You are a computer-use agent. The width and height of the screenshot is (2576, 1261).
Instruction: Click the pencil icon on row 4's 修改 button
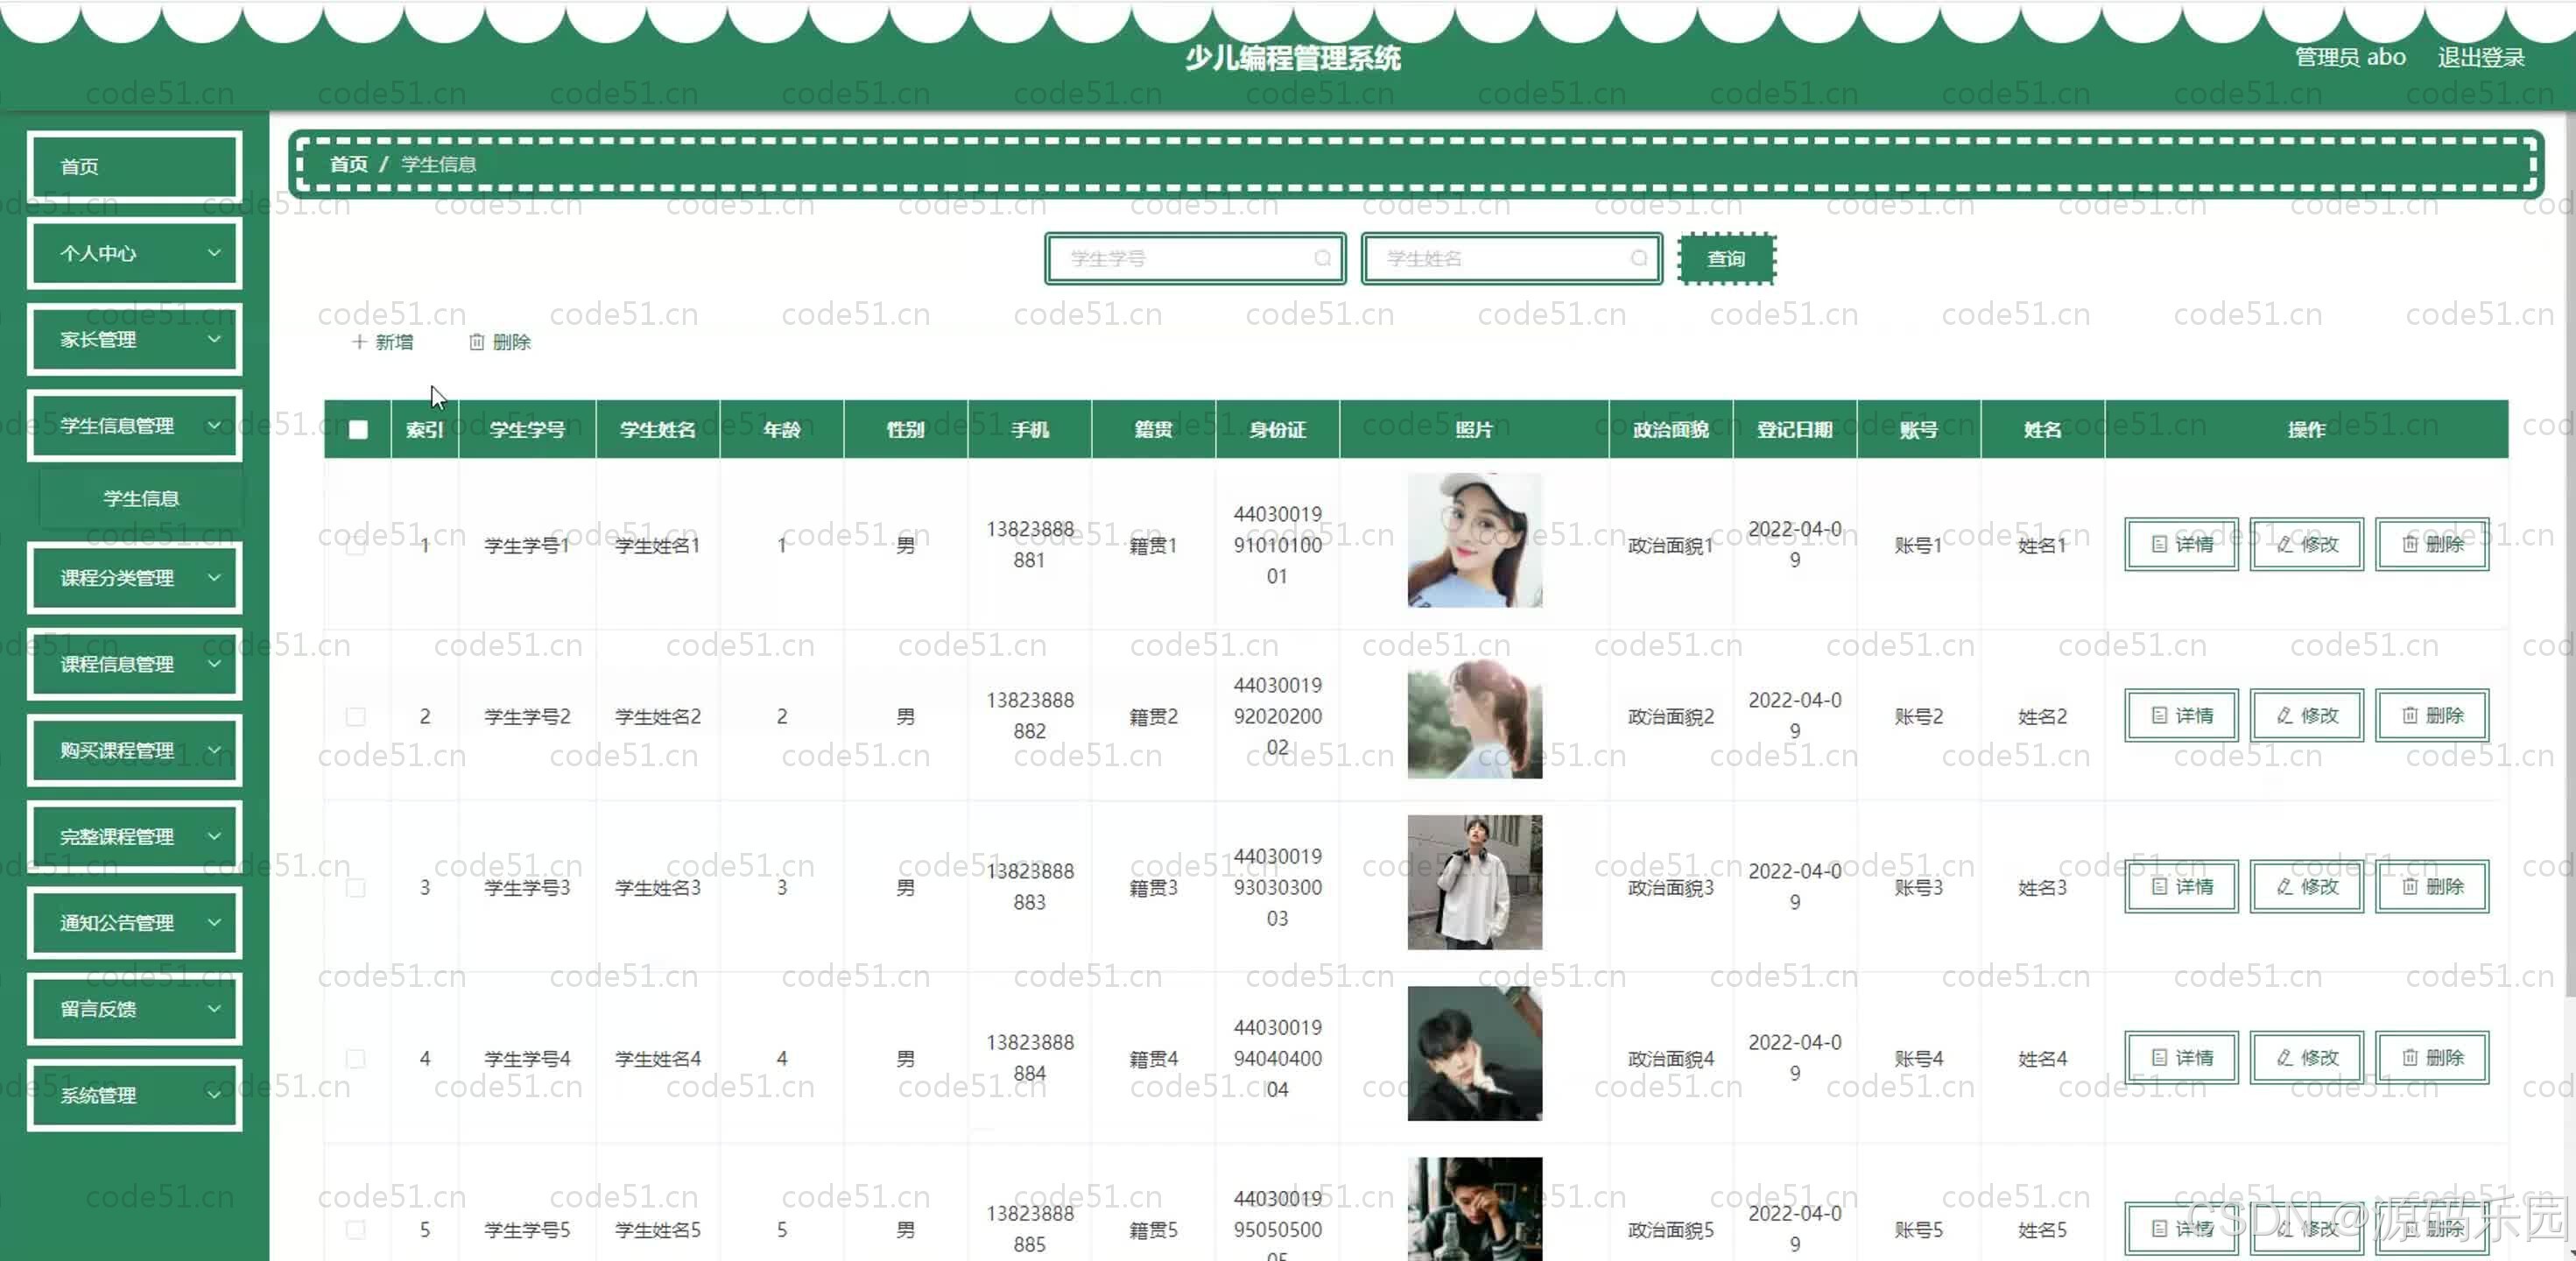click(2283, 1057)
